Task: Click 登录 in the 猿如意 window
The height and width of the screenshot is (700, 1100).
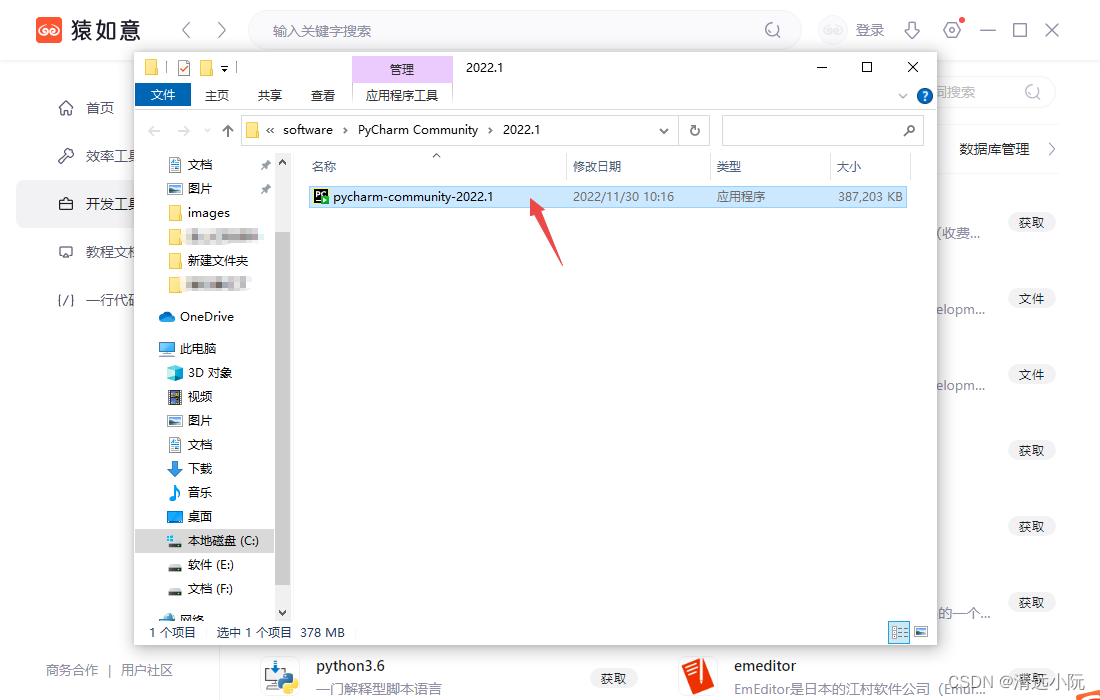Action: tap(870, 30)
